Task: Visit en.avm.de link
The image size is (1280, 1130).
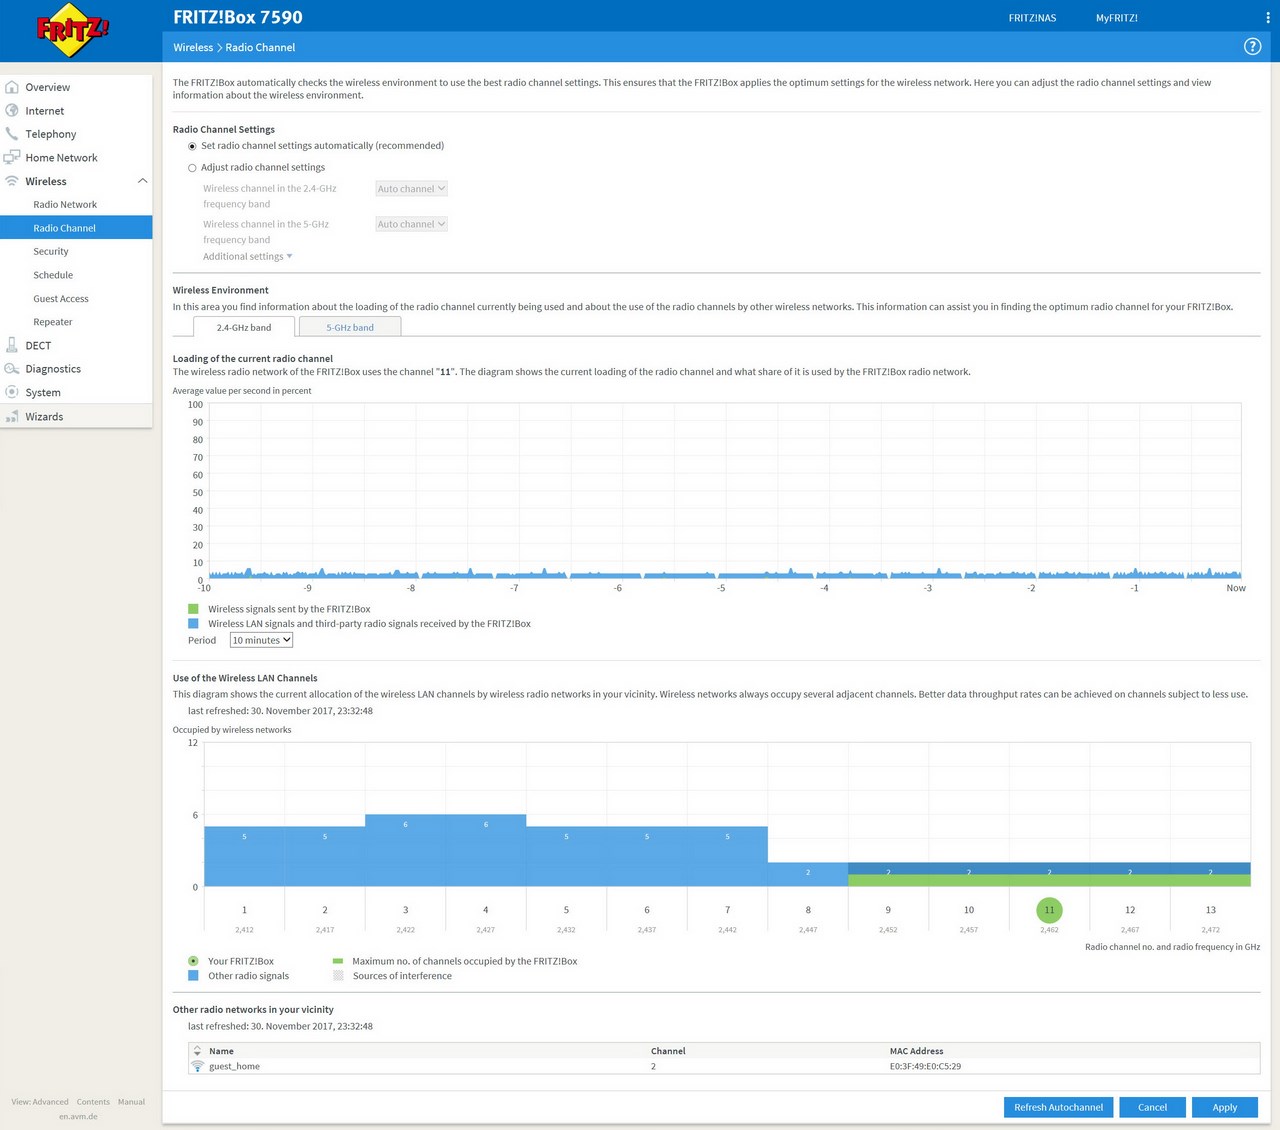Action: pyautogui.click(x=78, y=1116)
